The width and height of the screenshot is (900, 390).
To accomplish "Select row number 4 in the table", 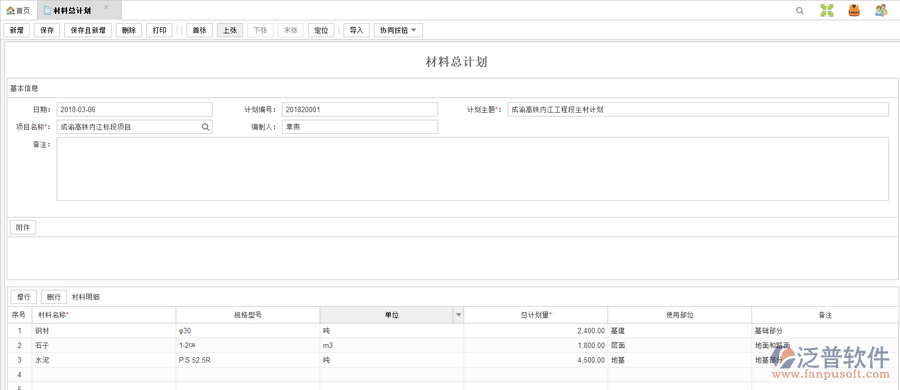I will click(20, 374).
